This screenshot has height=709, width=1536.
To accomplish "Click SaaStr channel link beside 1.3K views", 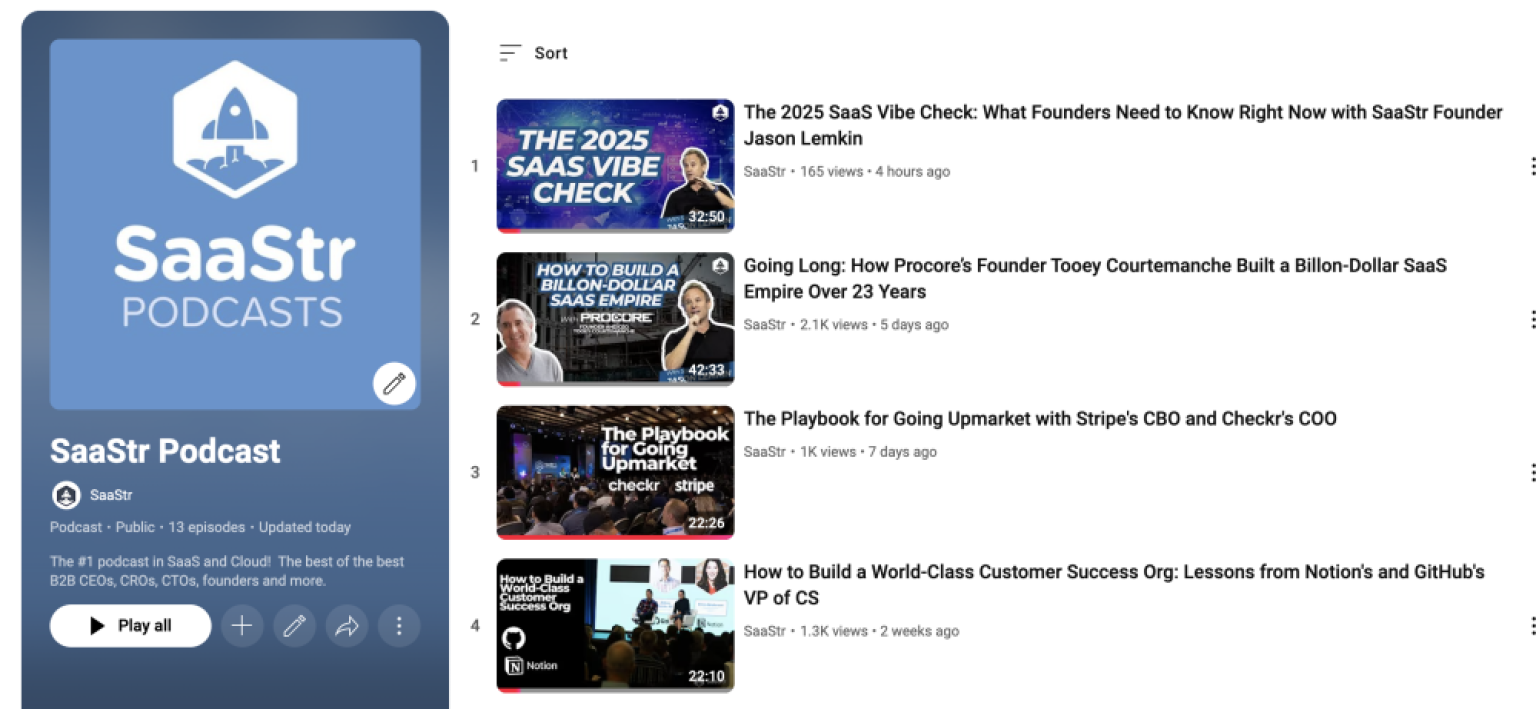I will pyautogui.click(x=765, y=631).
